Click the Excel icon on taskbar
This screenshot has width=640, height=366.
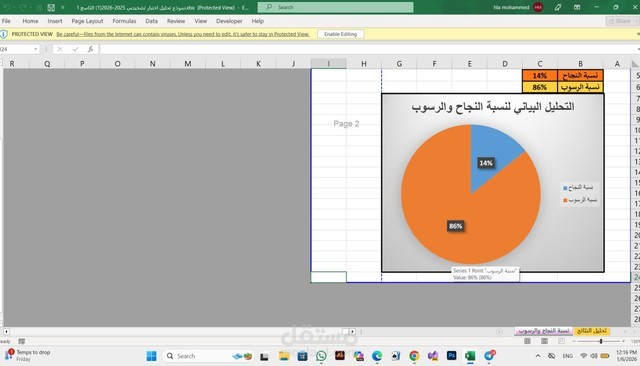click(470, 356)
